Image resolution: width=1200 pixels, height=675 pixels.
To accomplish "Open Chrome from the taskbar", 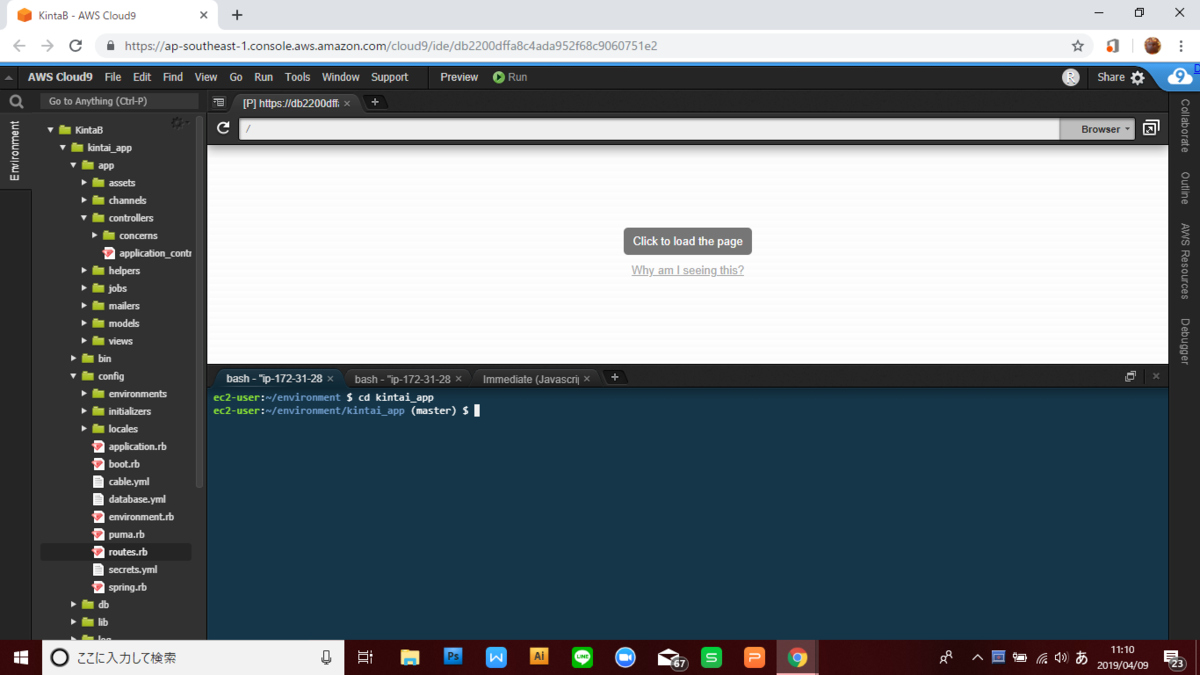I will (x=797, y=657).
